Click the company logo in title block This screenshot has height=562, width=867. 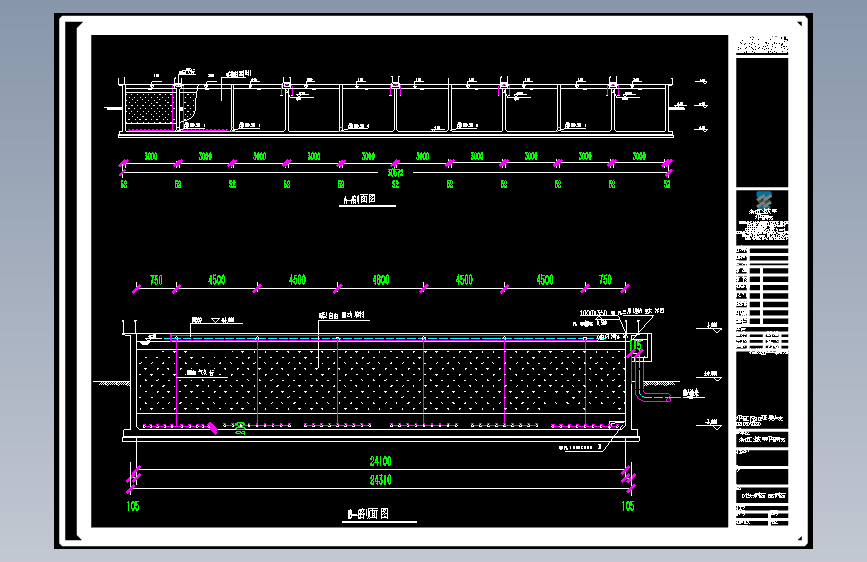(x=764, y=200)
